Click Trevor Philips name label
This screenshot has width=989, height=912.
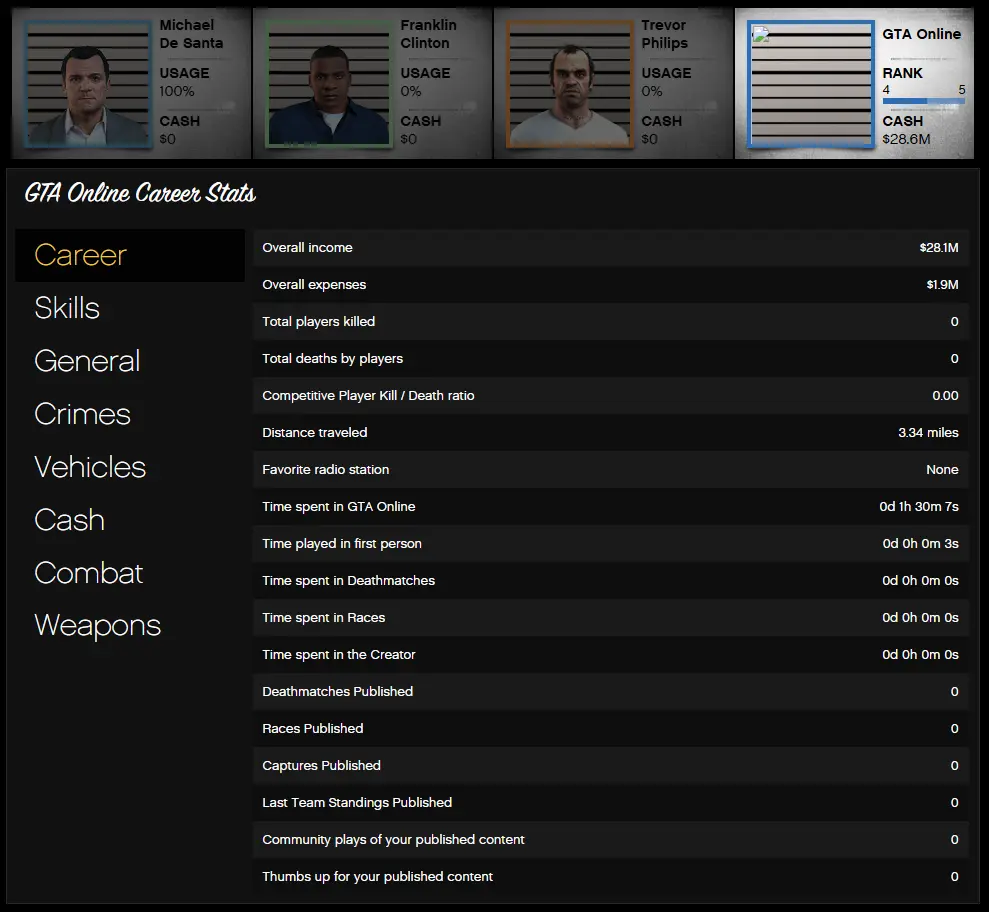[664, 34]
